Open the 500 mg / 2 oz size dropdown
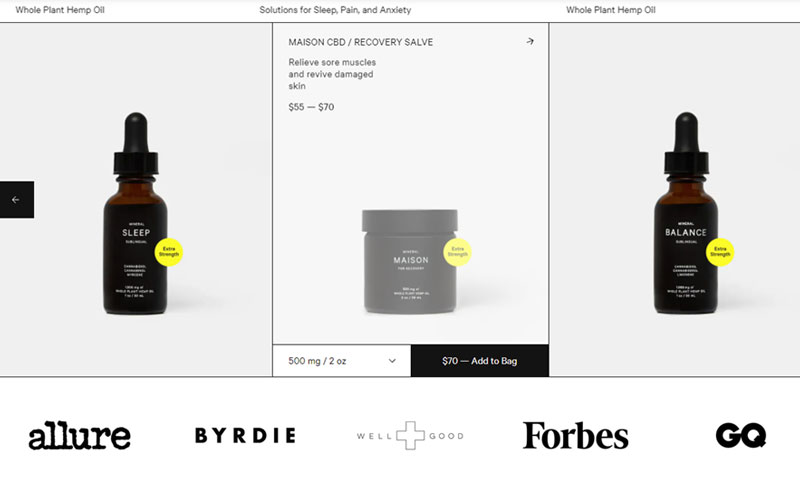Image resolution: width=800 pixels, height=487 pixels. [342, 361]
